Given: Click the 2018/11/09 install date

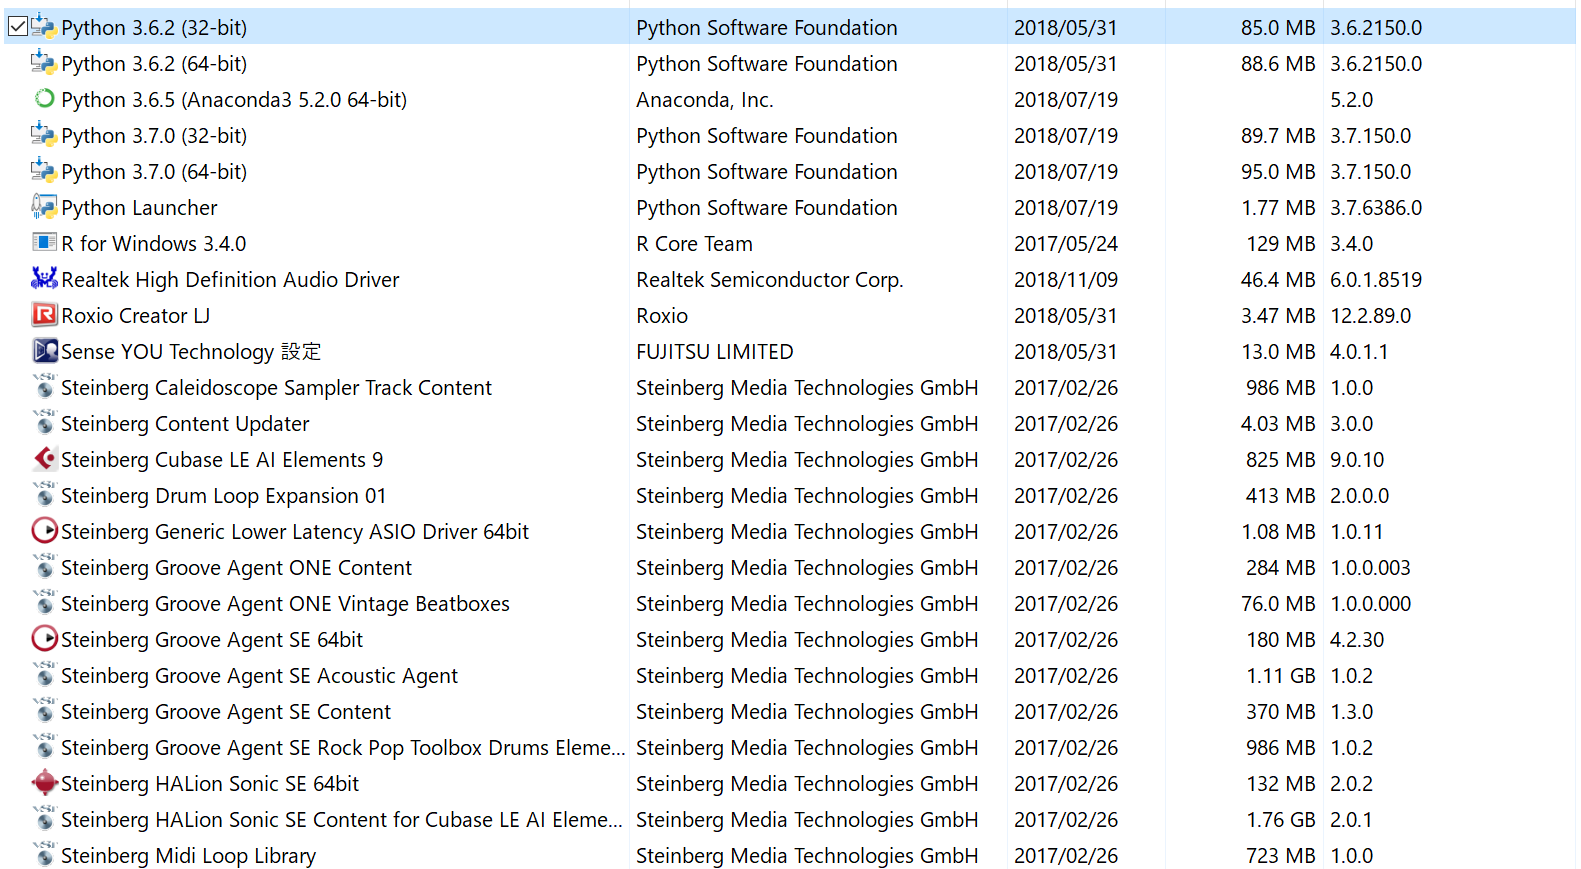Looking at the screenshot, I should click(x=1066, y=280).
